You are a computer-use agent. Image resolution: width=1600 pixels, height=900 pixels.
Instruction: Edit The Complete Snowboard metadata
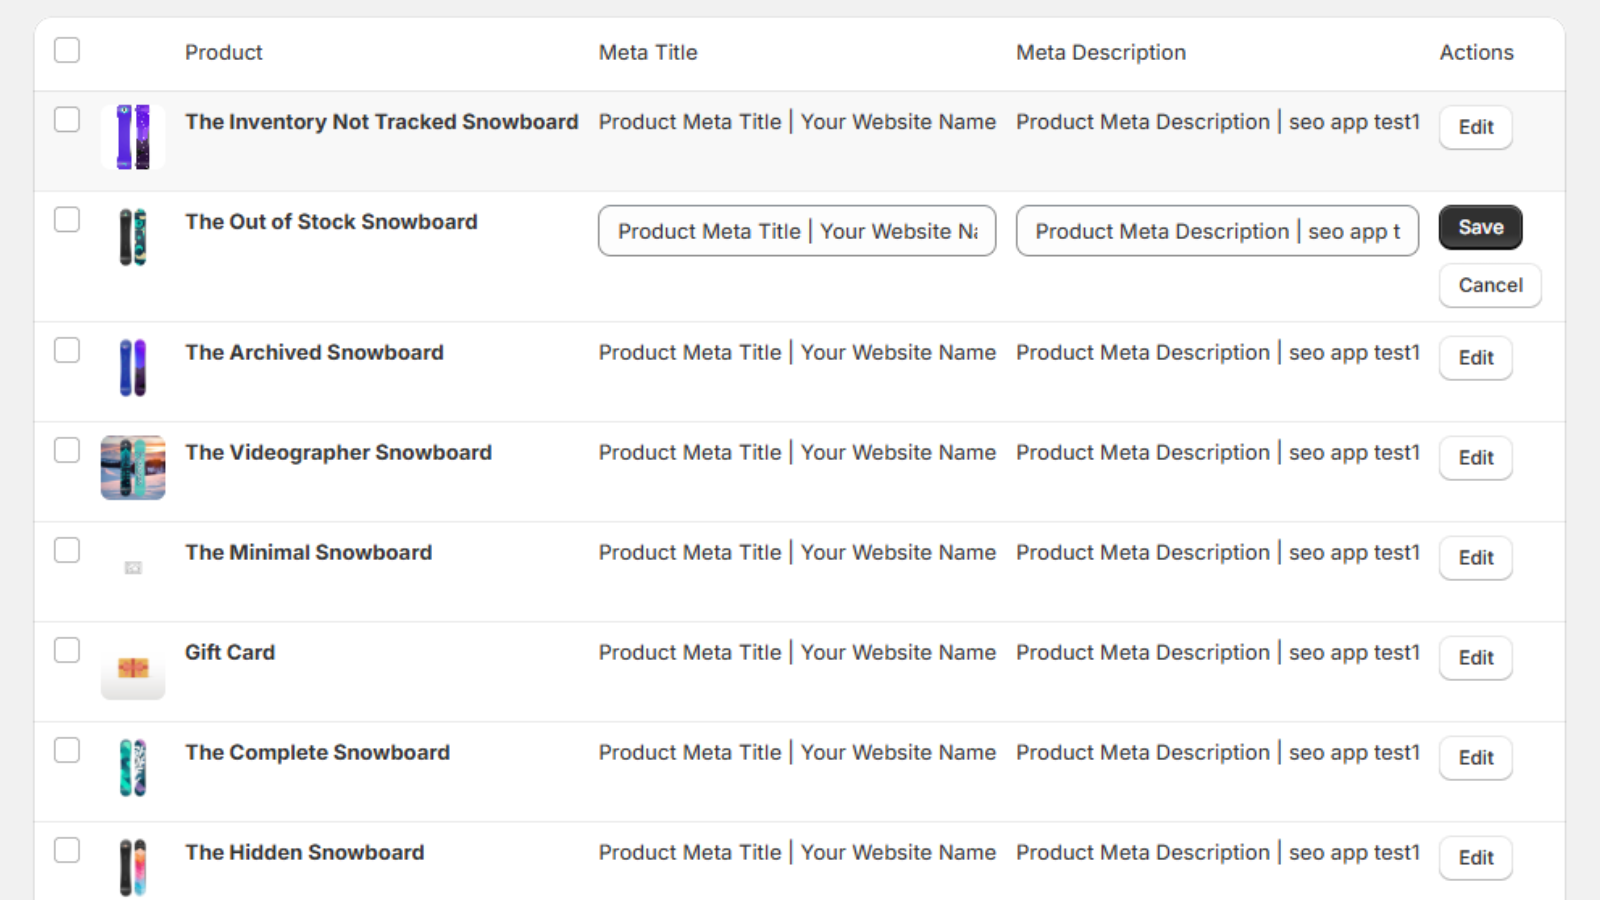pos(1475,757)
